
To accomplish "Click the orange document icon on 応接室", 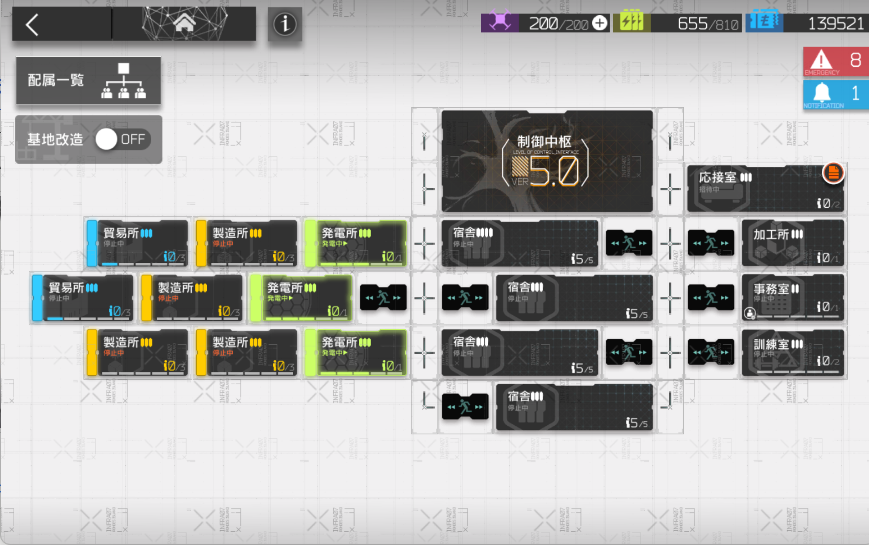I will [x=832, y=173].
